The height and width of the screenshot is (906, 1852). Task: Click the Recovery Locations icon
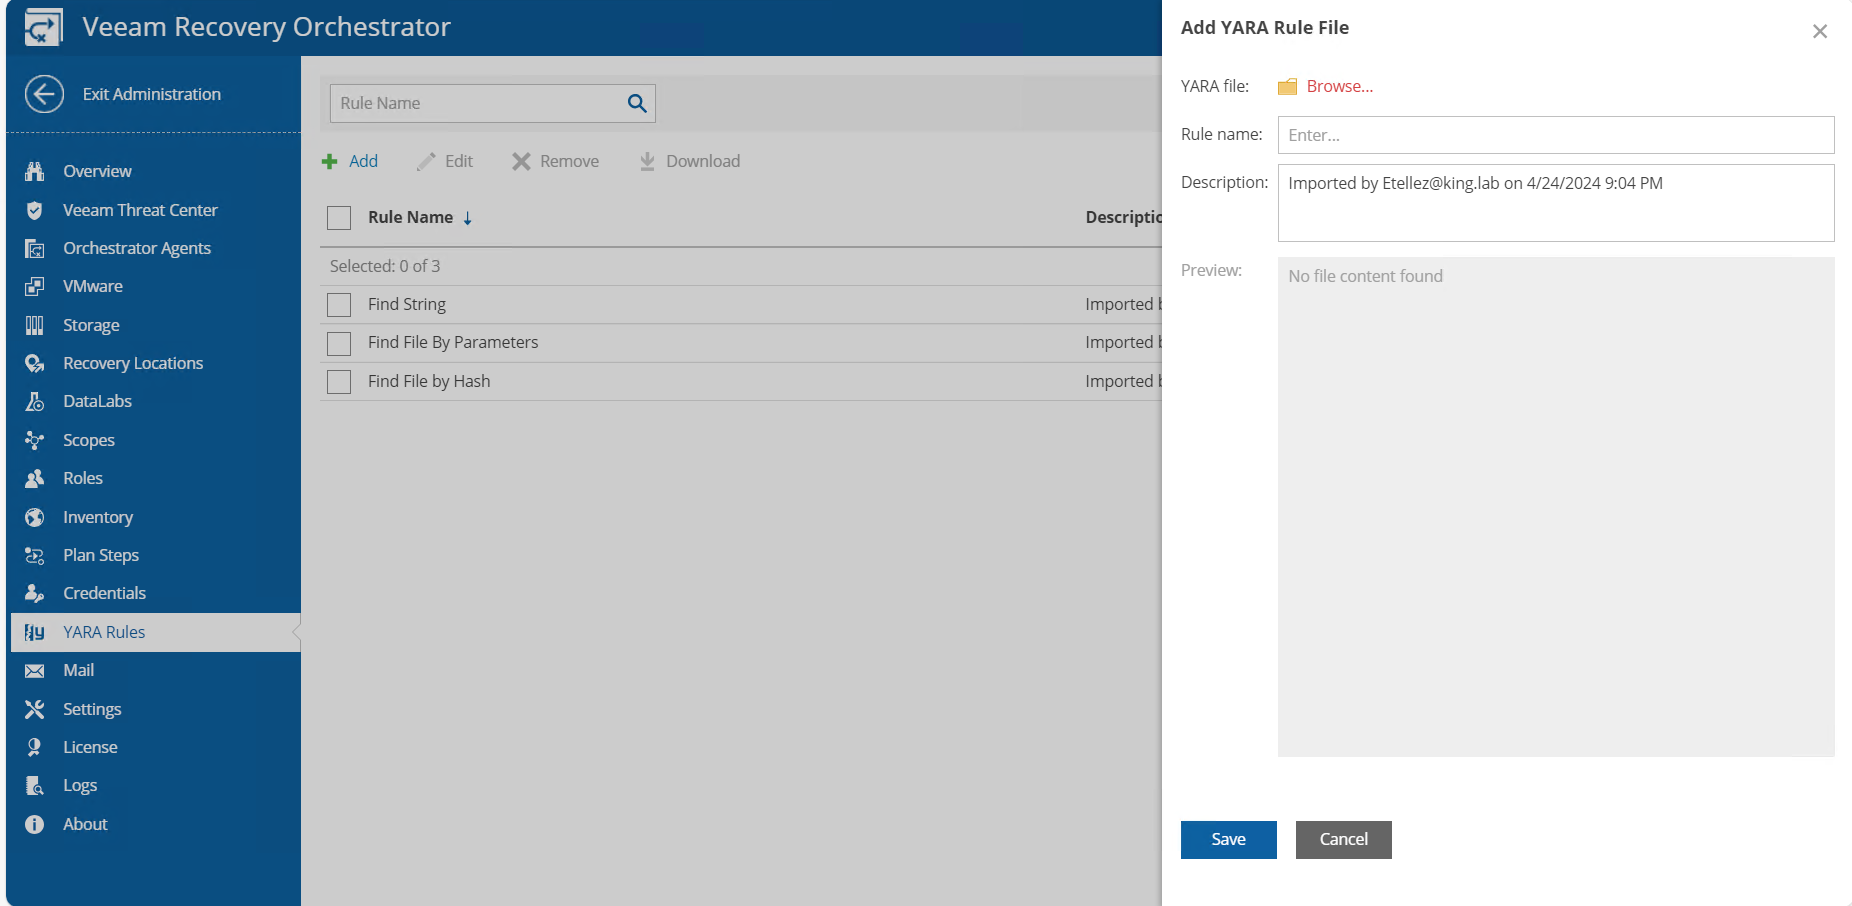(x=35, y=363)
